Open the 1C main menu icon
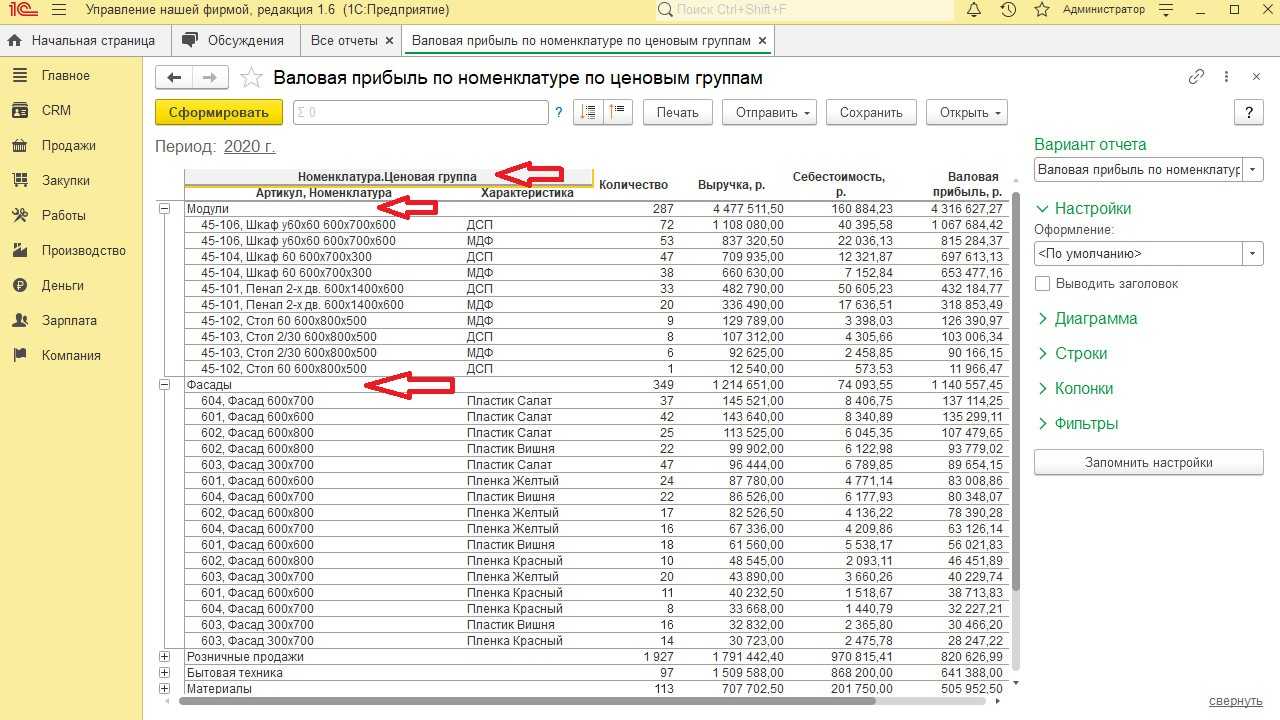Screen dimensions: 1280x720 (22, 10)
